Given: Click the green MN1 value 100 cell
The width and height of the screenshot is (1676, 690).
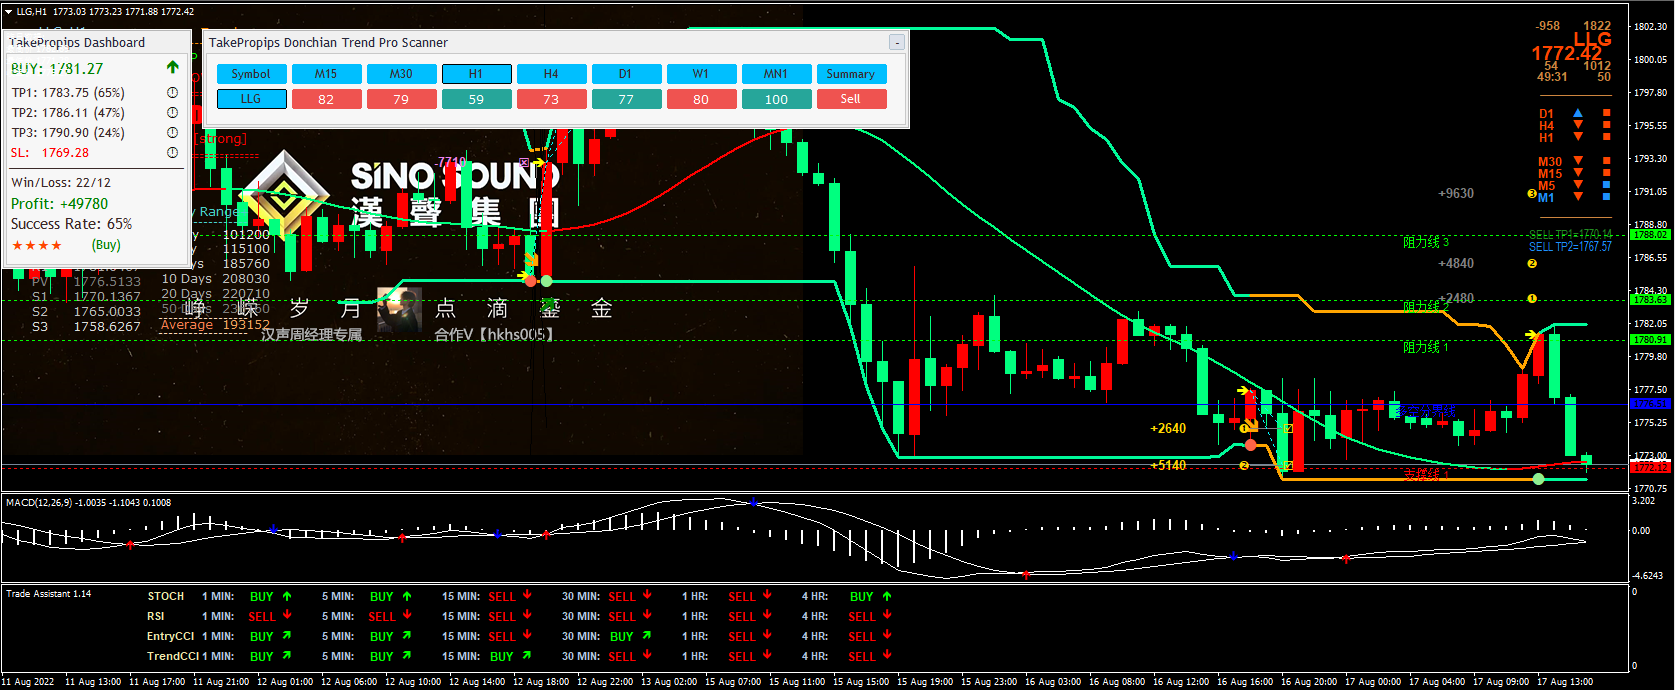Looking at the screenshot, I should 776,99.
